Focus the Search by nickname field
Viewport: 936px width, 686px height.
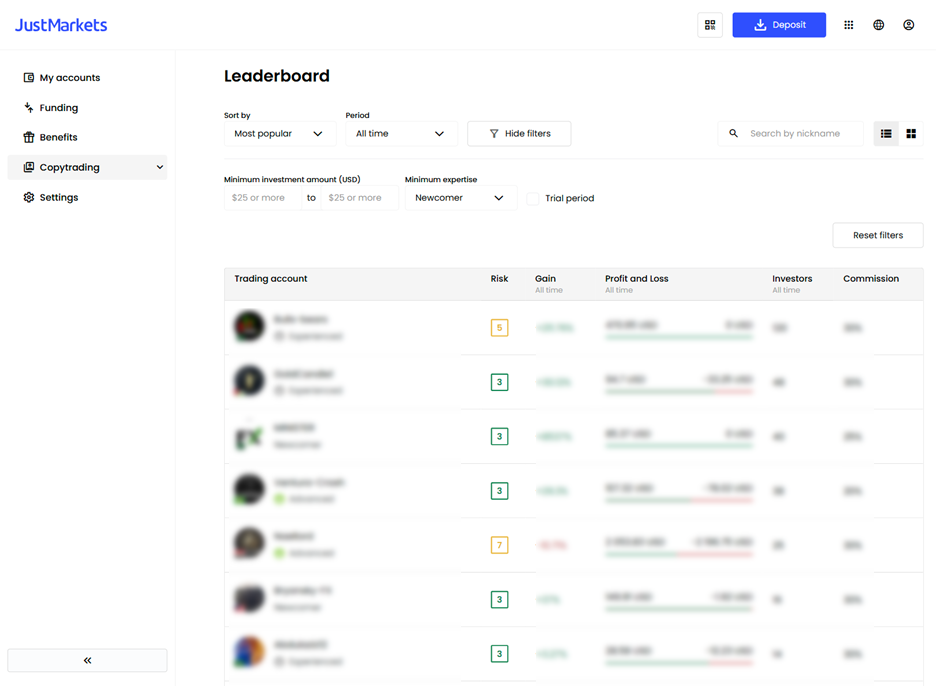pyautogui.click(x=790, y=134)
